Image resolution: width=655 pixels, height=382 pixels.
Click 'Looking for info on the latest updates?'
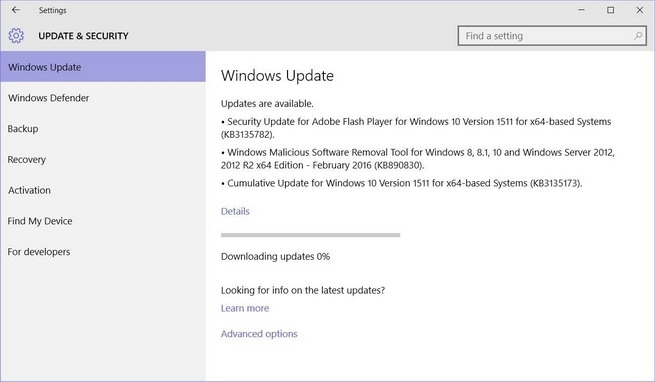tap(303, 290)
